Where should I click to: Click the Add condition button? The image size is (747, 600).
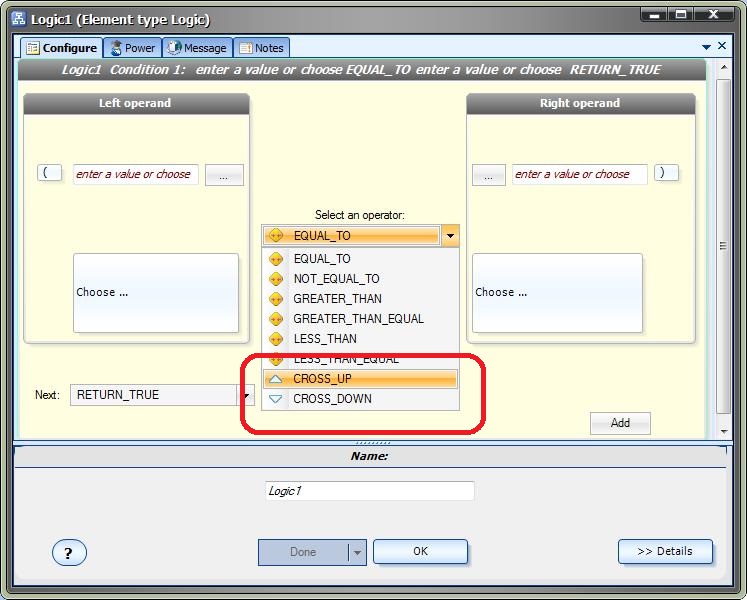[620, 423]
